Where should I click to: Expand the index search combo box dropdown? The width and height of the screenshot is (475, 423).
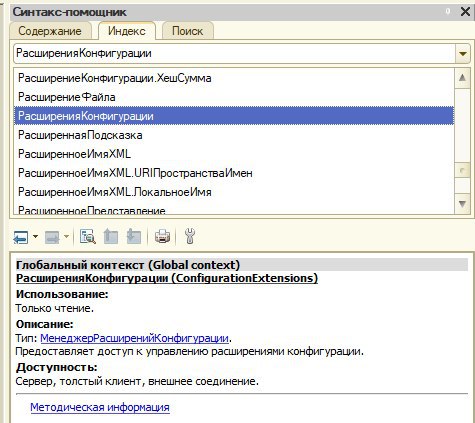pyautogui.click(x=462, y=53)
